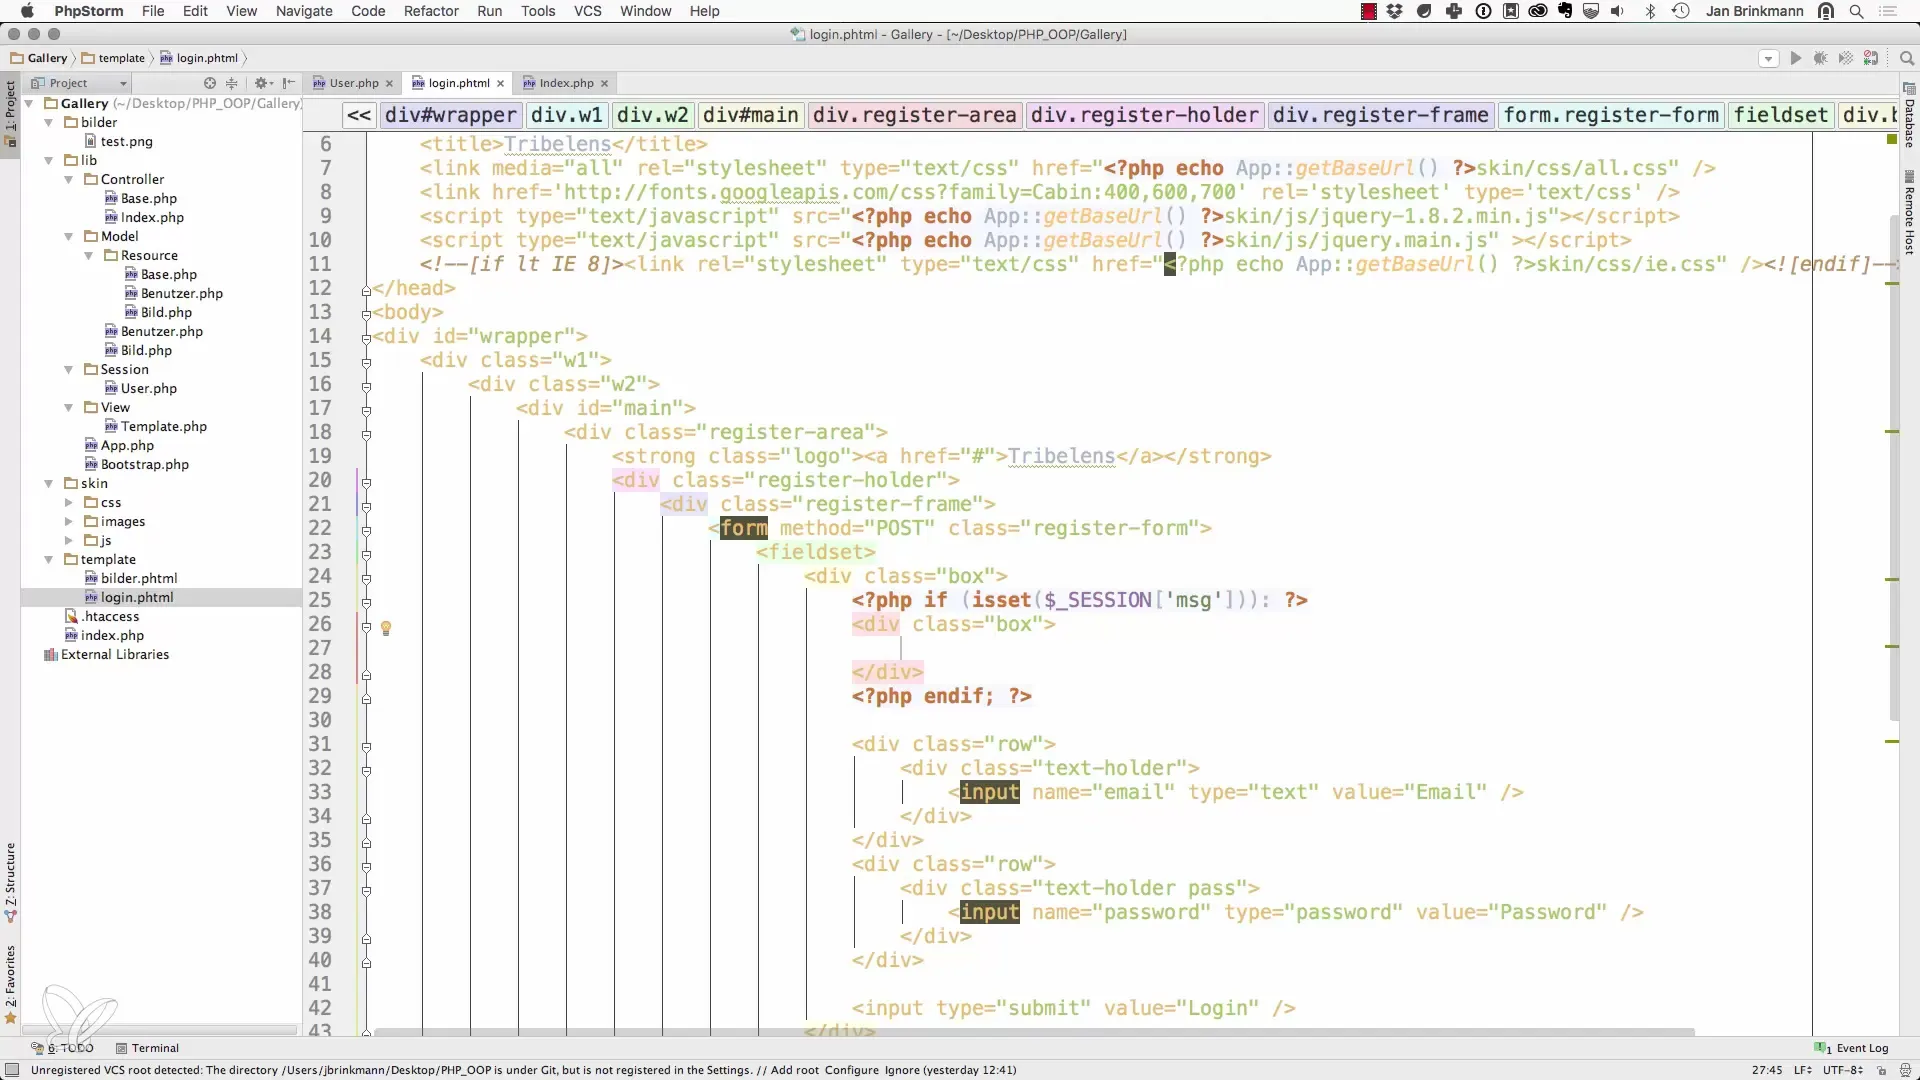Collapse the Controller folder

click(x=69, y=179)
